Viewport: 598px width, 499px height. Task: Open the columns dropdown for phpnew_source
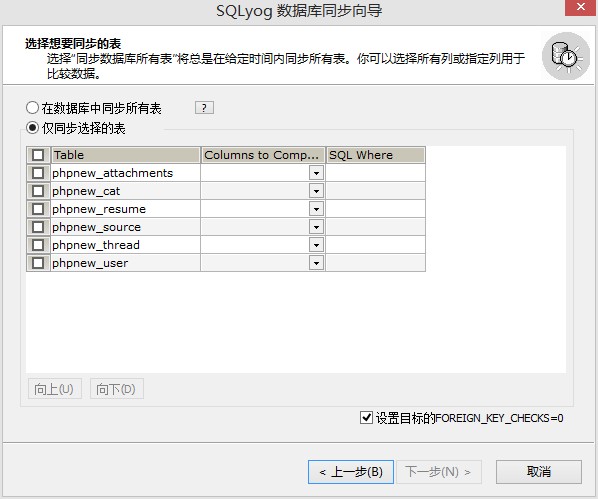316,227
